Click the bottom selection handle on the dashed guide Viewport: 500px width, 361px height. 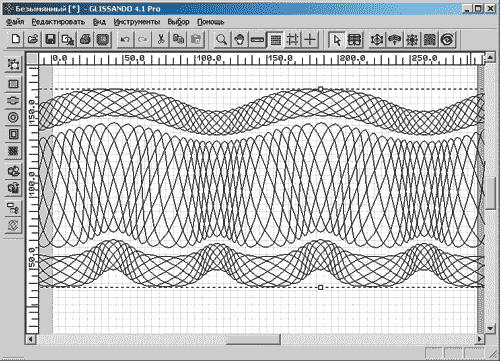click(x=320, y=287)
